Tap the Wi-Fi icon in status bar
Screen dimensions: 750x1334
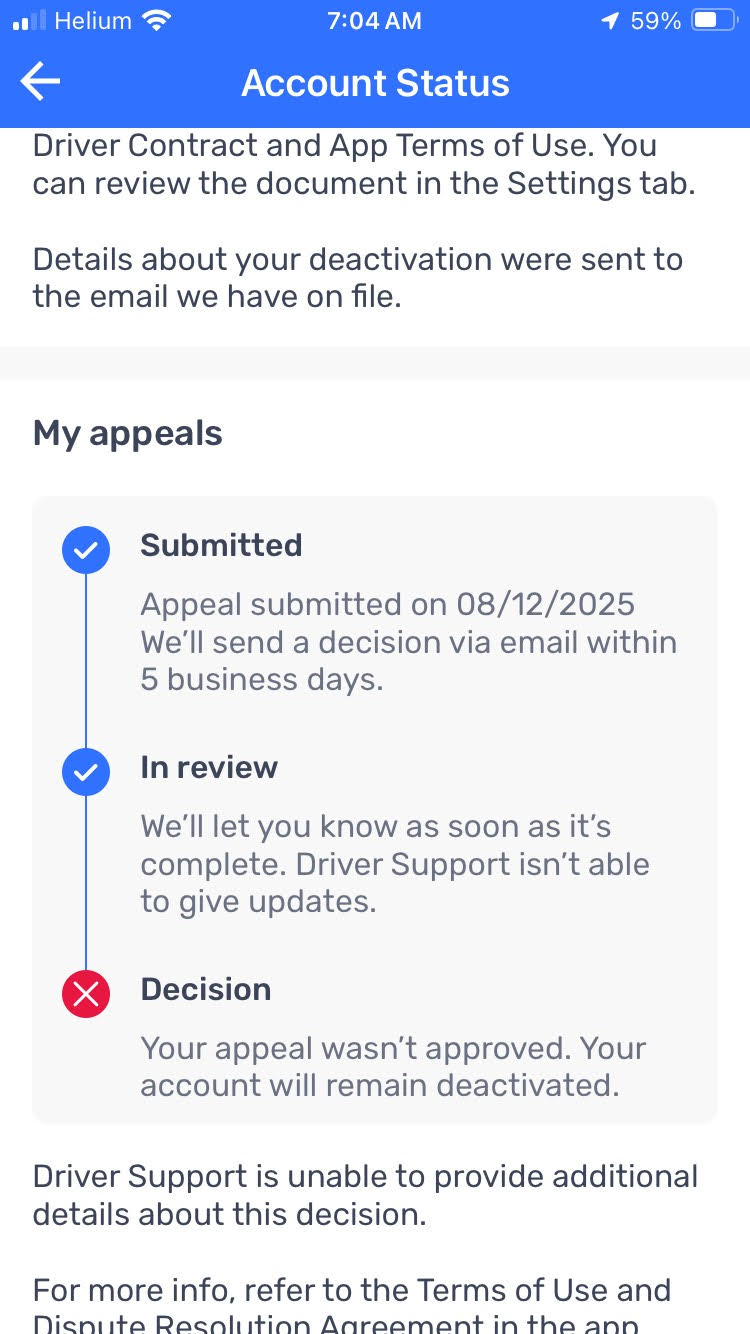(156, 21)
